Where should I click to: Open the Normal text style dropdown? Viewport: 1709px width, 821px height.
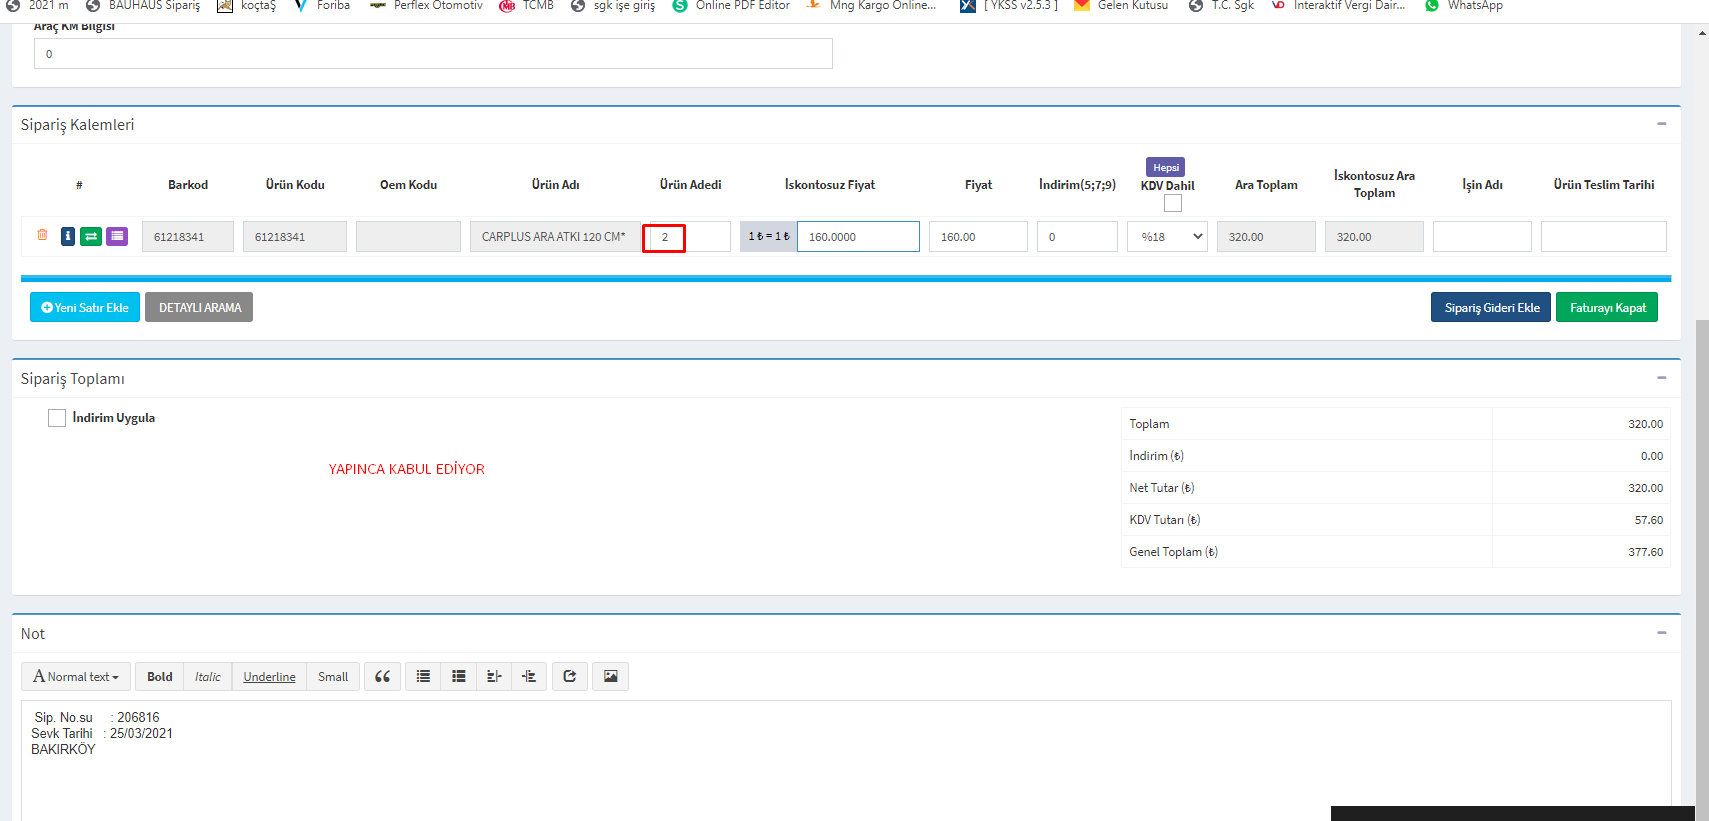(x=77, y=677)
